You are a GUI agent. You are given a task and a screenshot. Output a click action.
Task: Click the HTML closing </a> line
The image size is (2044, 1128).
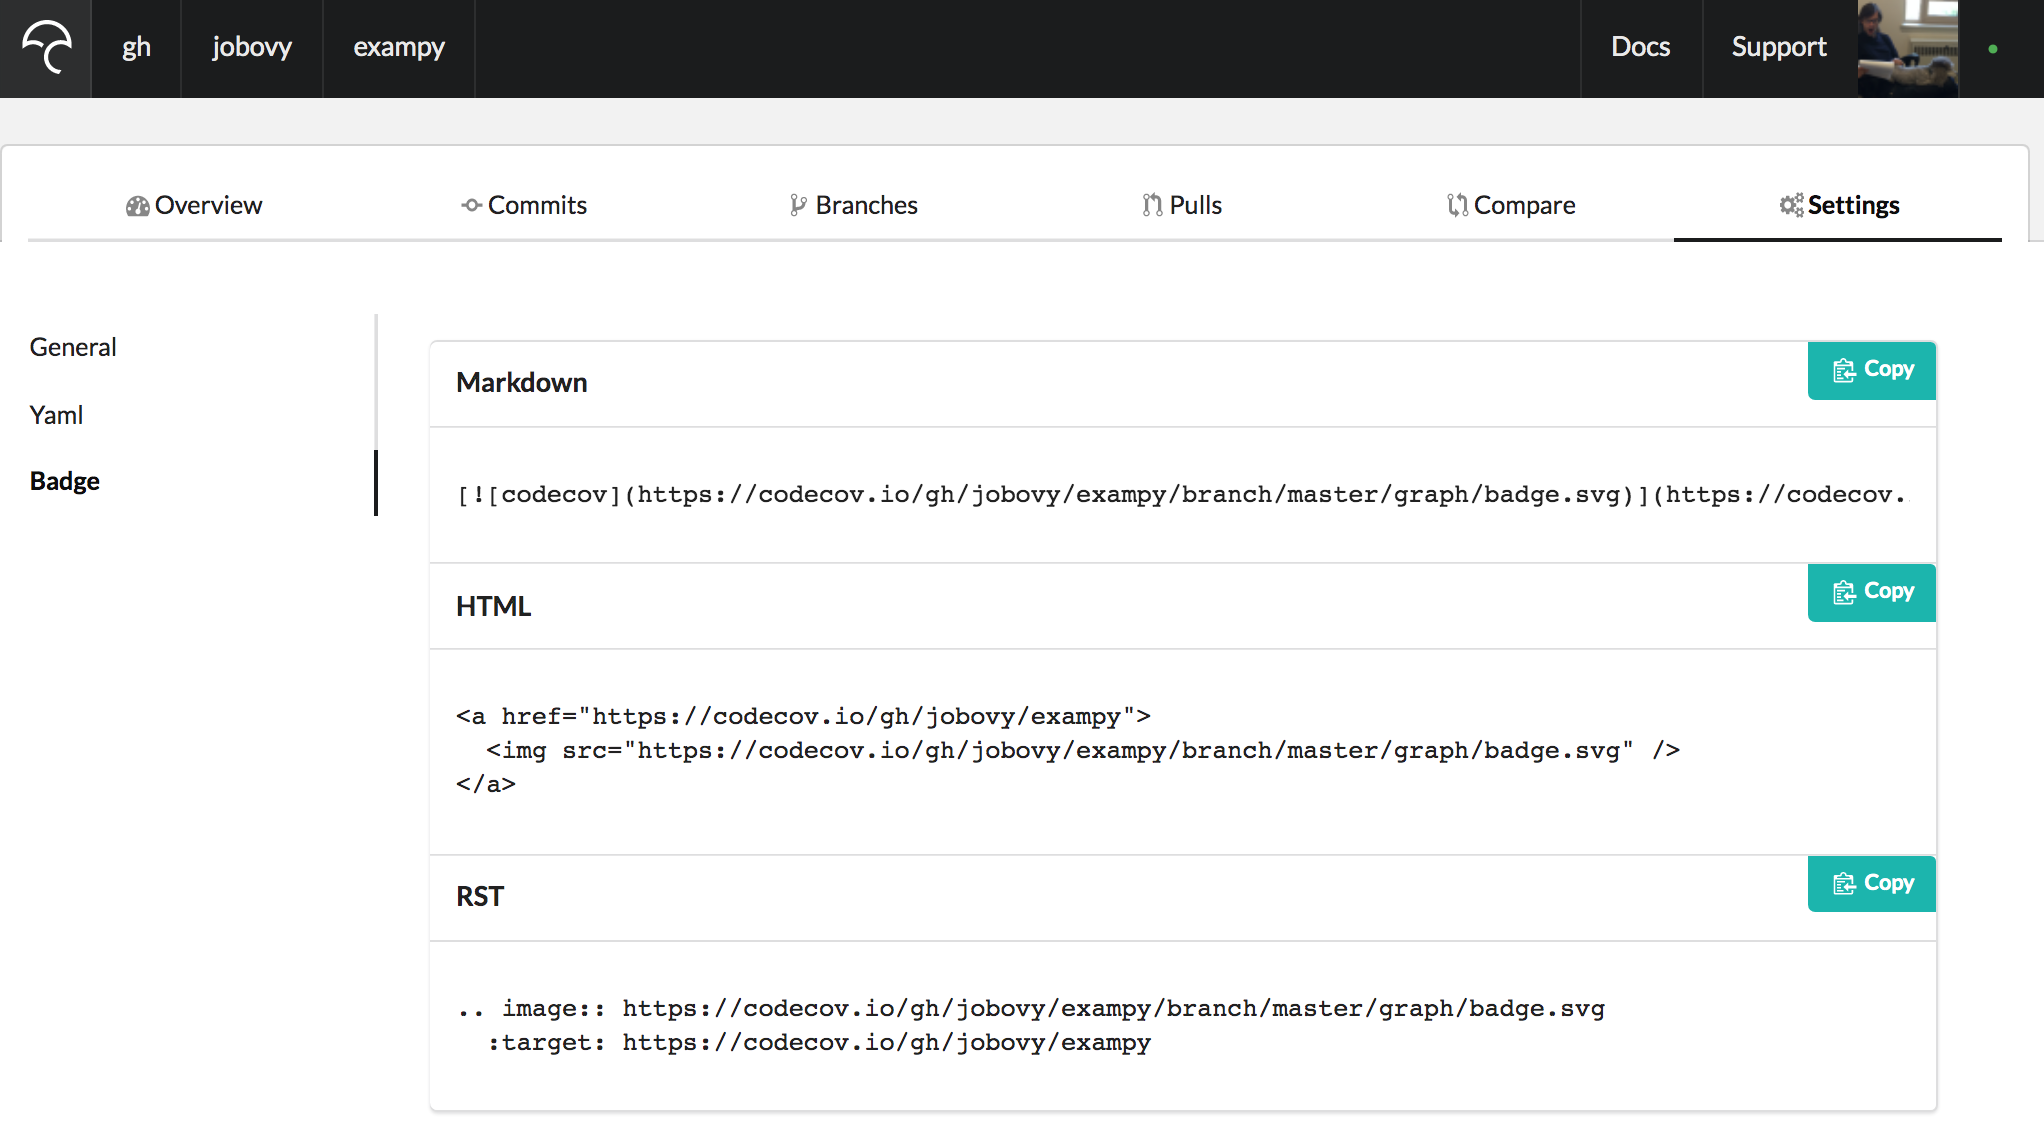click(x=486, y=784)
